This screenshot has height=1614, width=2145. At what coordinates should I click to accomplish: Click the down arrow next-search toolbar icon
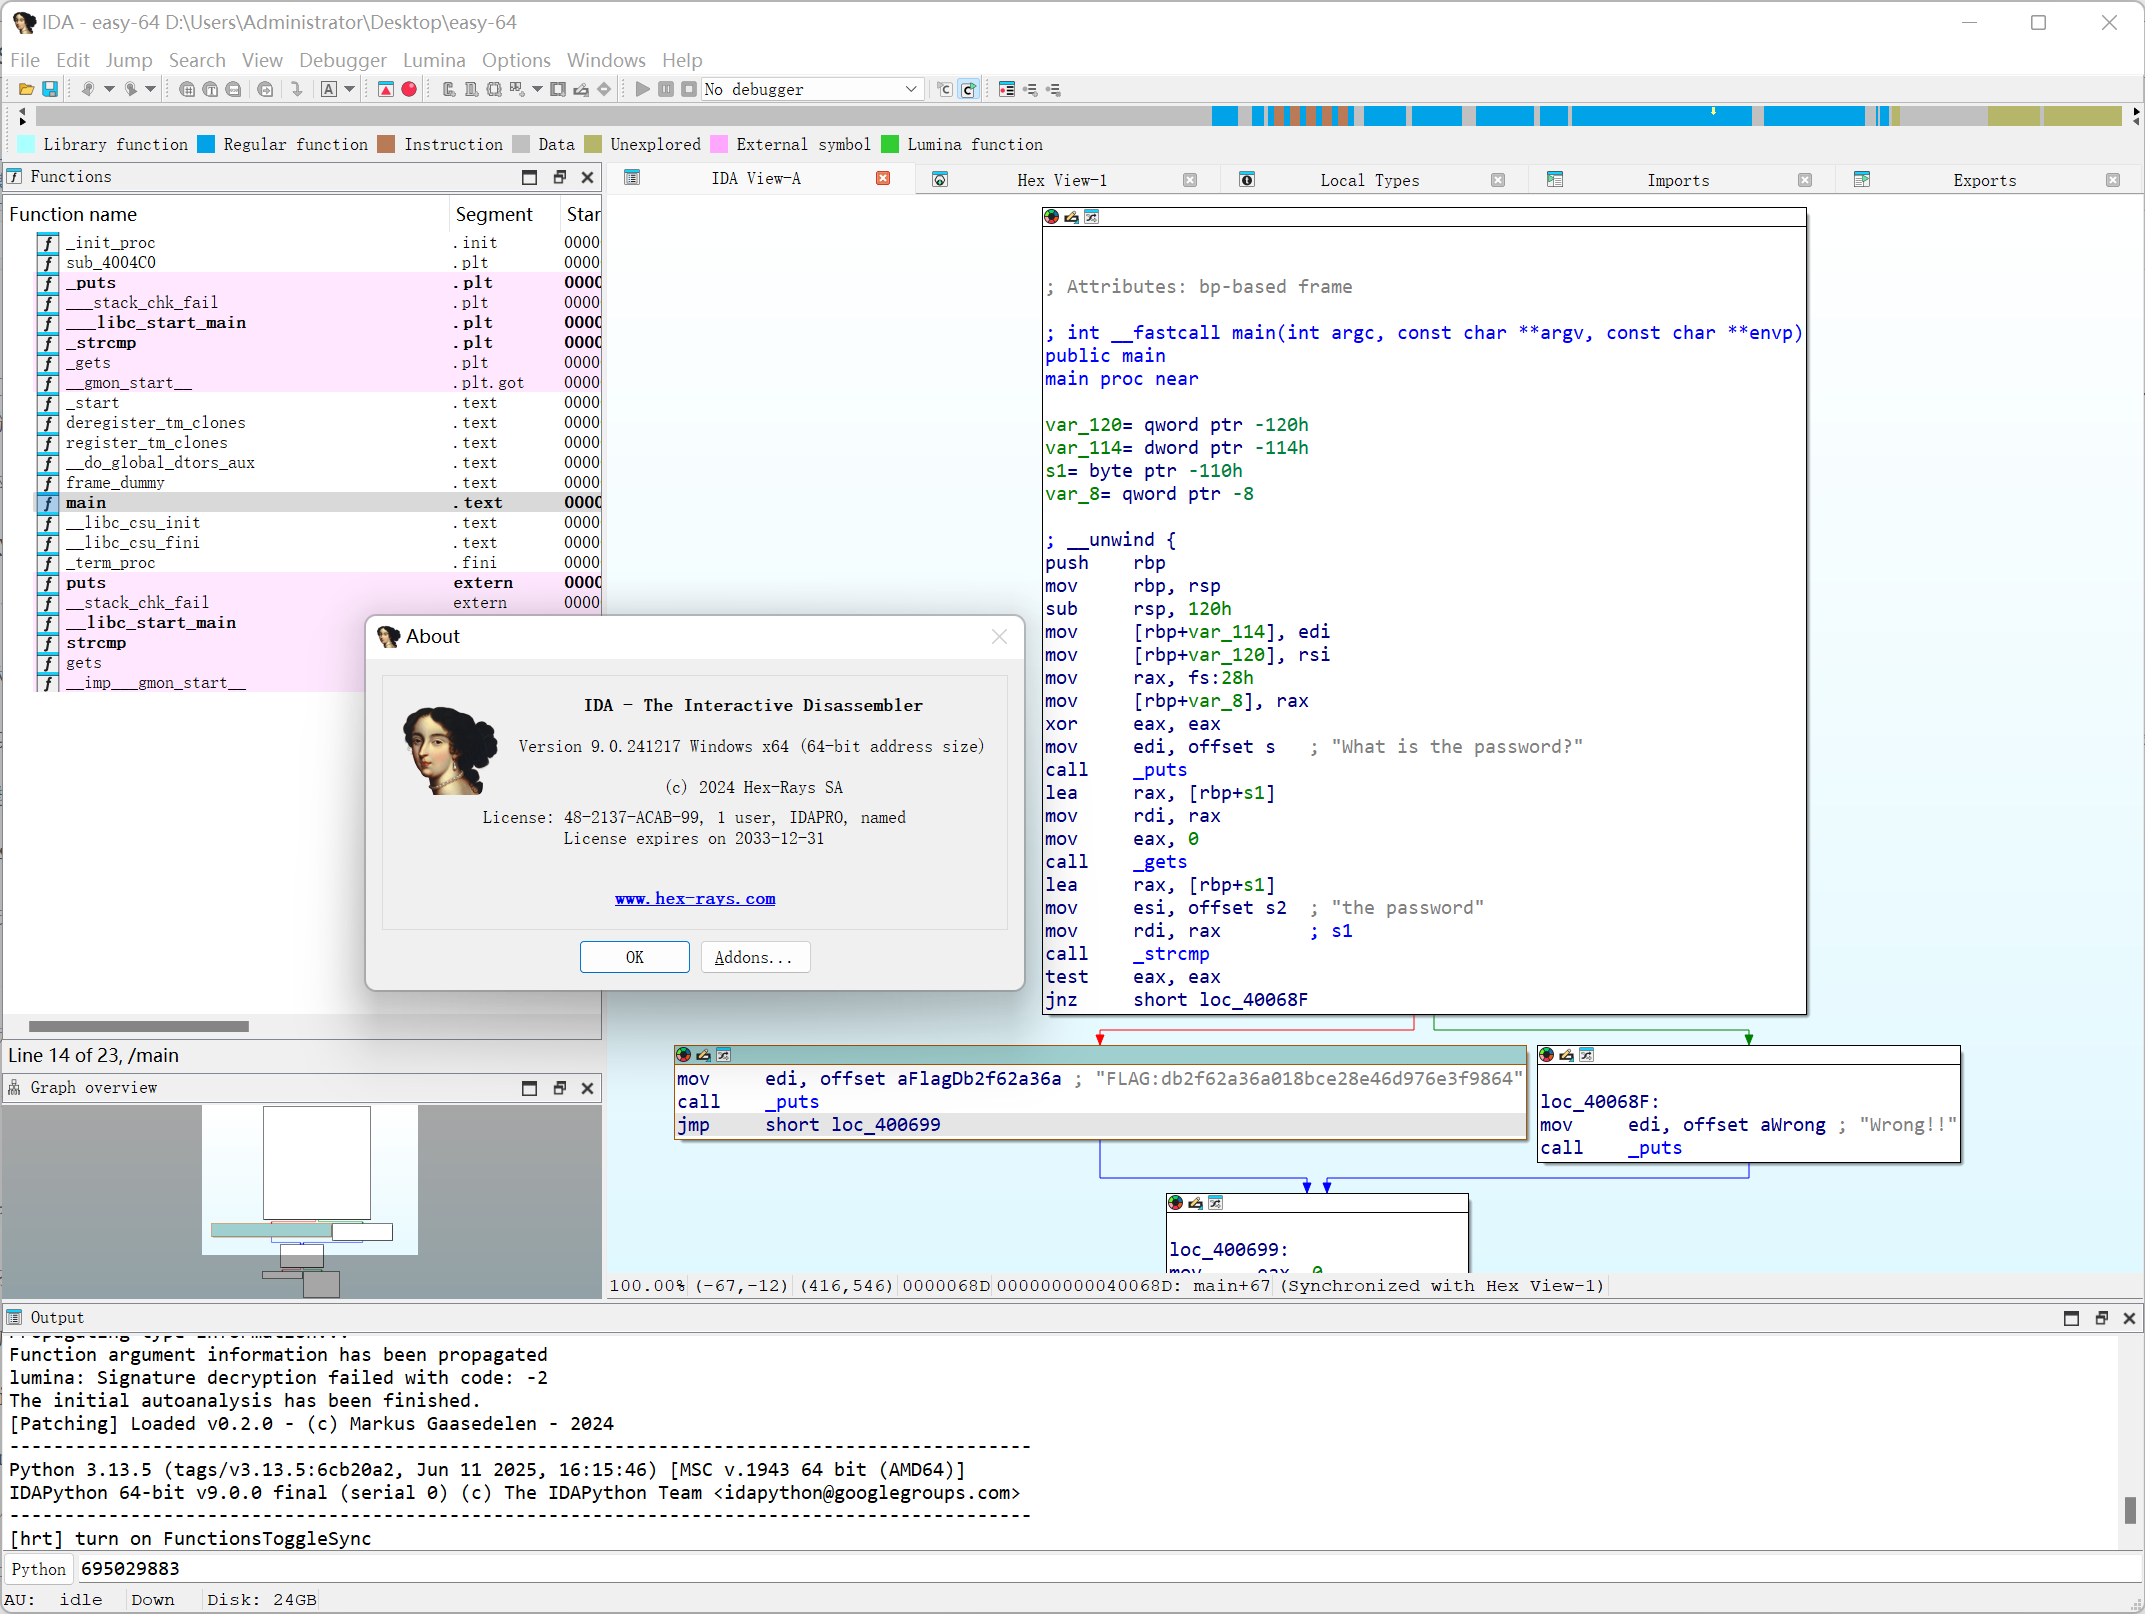pyautogui.click(x=297, y=89)
